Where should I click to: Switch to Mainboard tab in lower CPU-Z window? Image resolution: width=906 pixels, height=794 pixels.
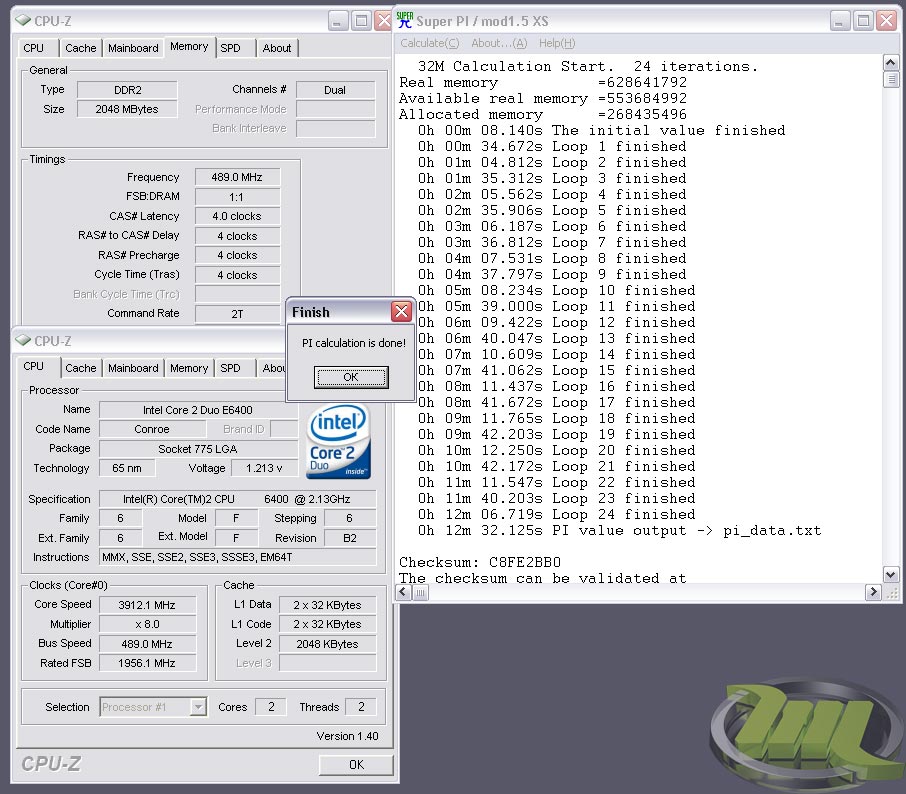[x=133, y=368]
